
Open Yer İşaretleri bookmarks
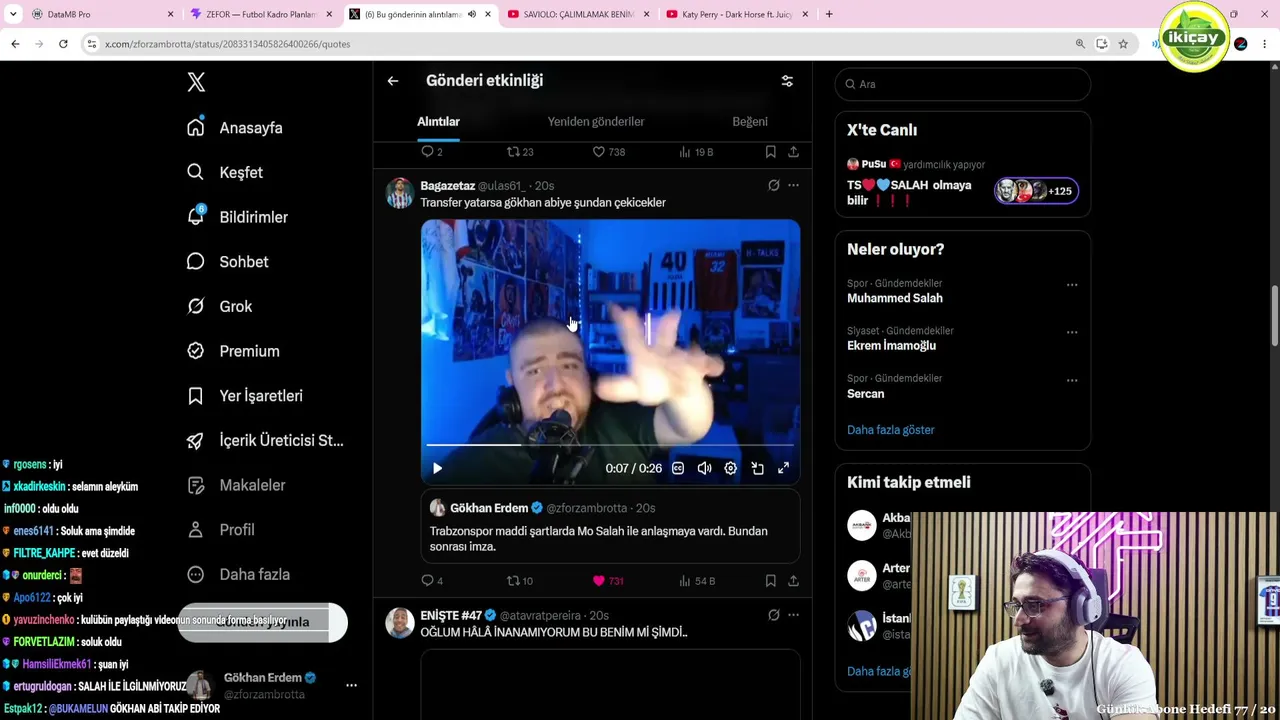pos(244,396)
